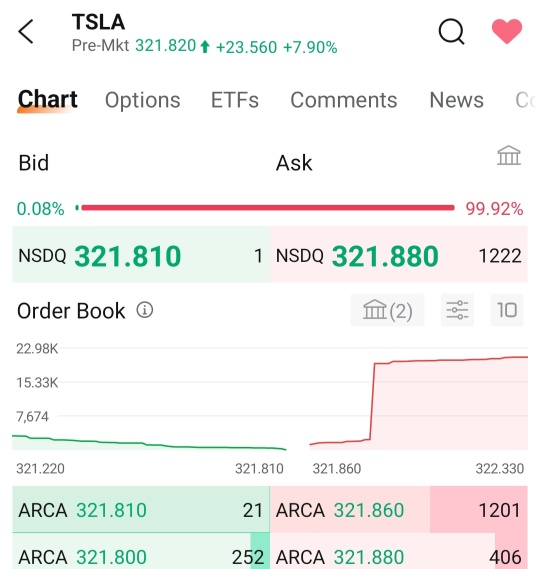This screenshot has height=569, width=540.
Task: Open the Comments tab
Action: (344, 100)
